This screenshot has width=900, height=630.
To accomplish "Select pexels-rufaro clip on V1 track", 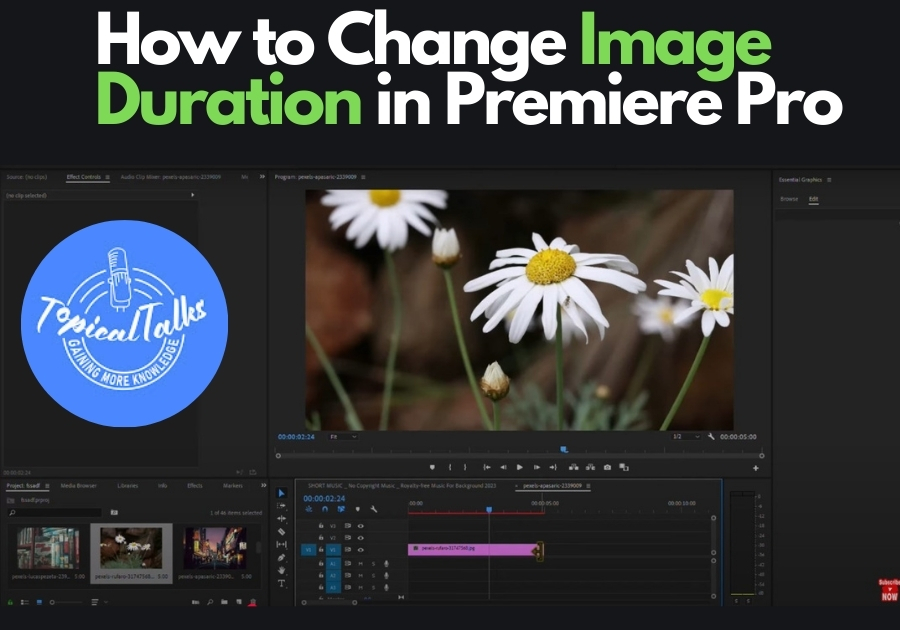I will 475,550.
